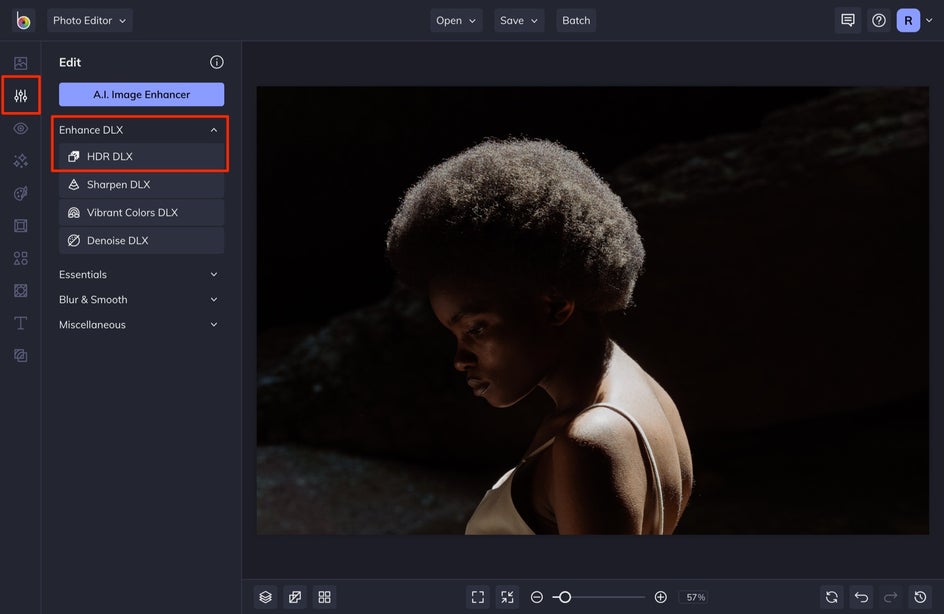Image resolution: width=944 pixels, height=614 pixels.
Task: Click the A.I. Image Enhancer button
Action: tap(141, 95)
